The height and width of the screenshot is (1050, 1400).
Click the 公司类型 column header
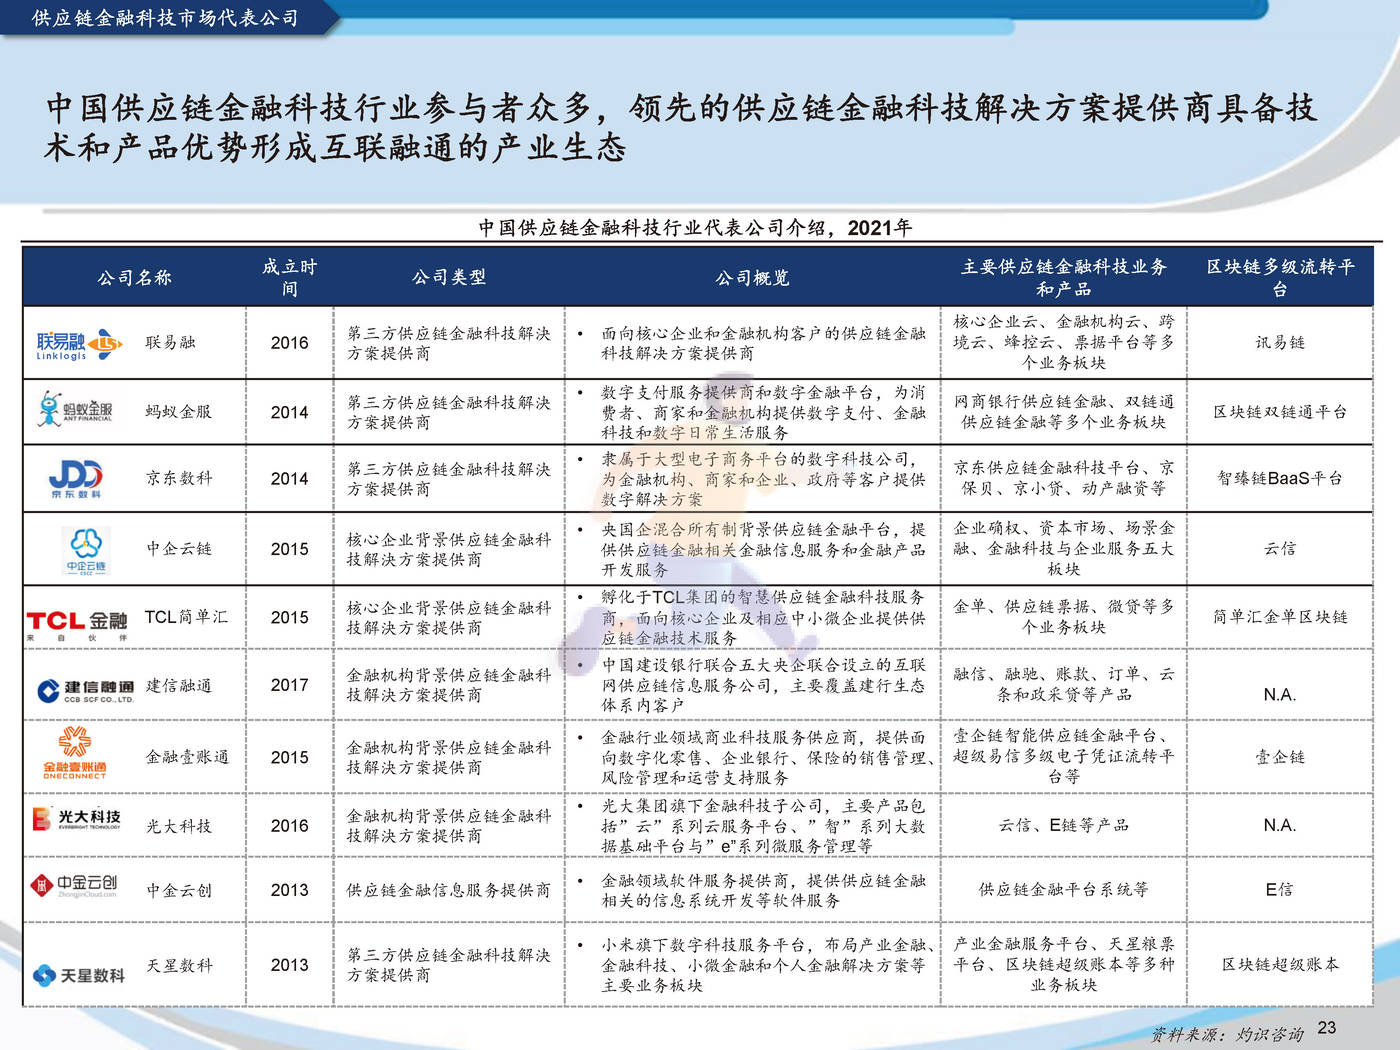pyautogui.click(x=449, y=277)
